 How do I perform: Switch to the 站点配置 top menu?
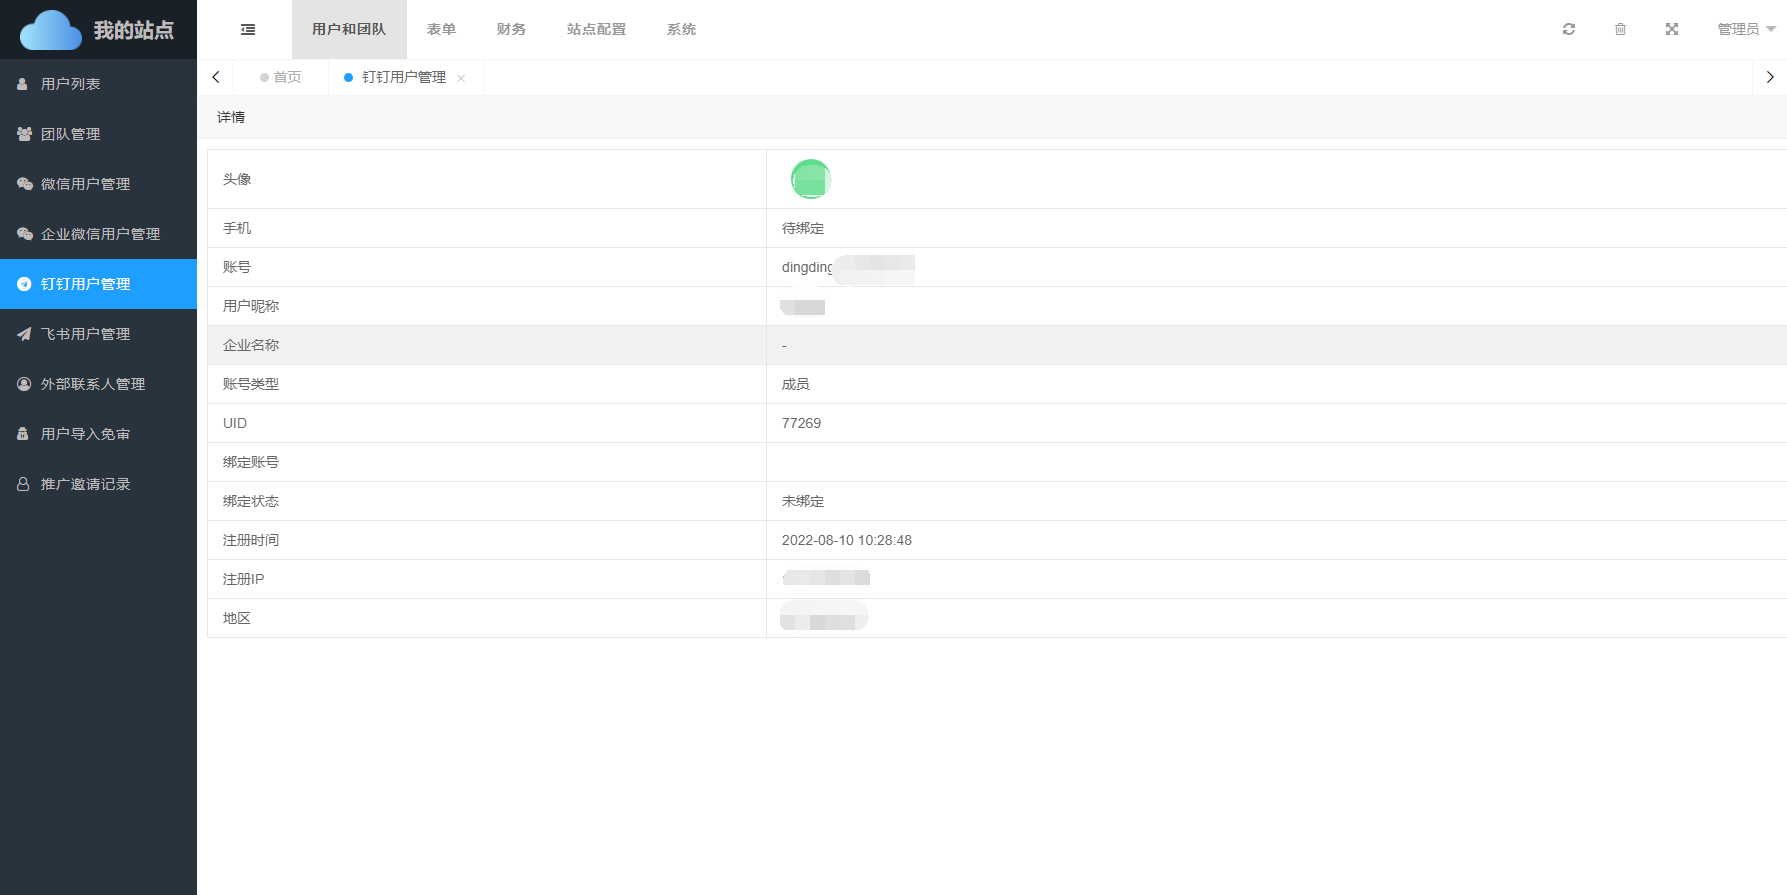pos(596,30)
